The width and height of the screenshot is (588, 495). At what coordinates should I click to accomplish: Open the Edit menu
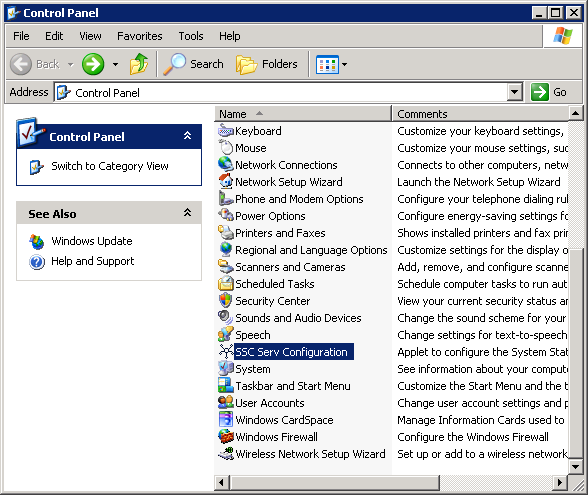tap(54, 36)
